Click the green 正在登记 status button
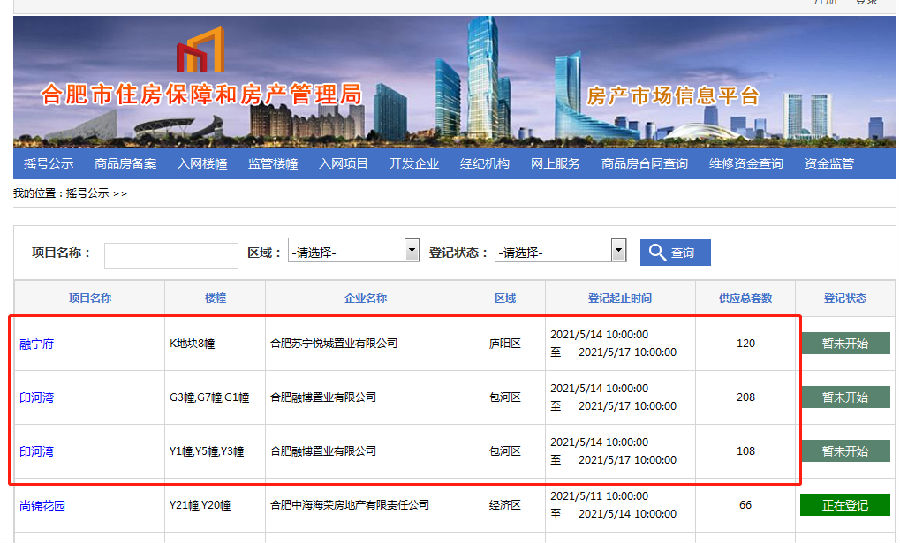 844,505
